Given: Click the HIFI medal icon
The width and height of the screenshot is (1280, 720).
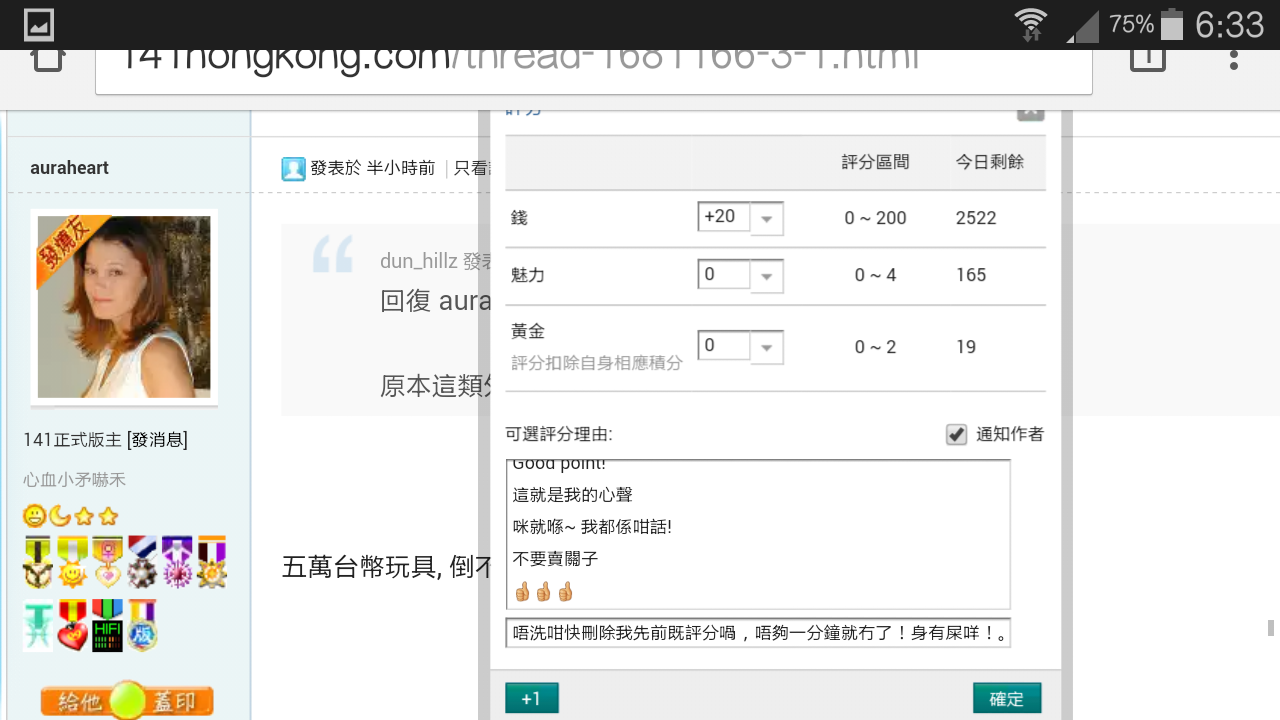Looking at the screenshot, I should point(107,628).
